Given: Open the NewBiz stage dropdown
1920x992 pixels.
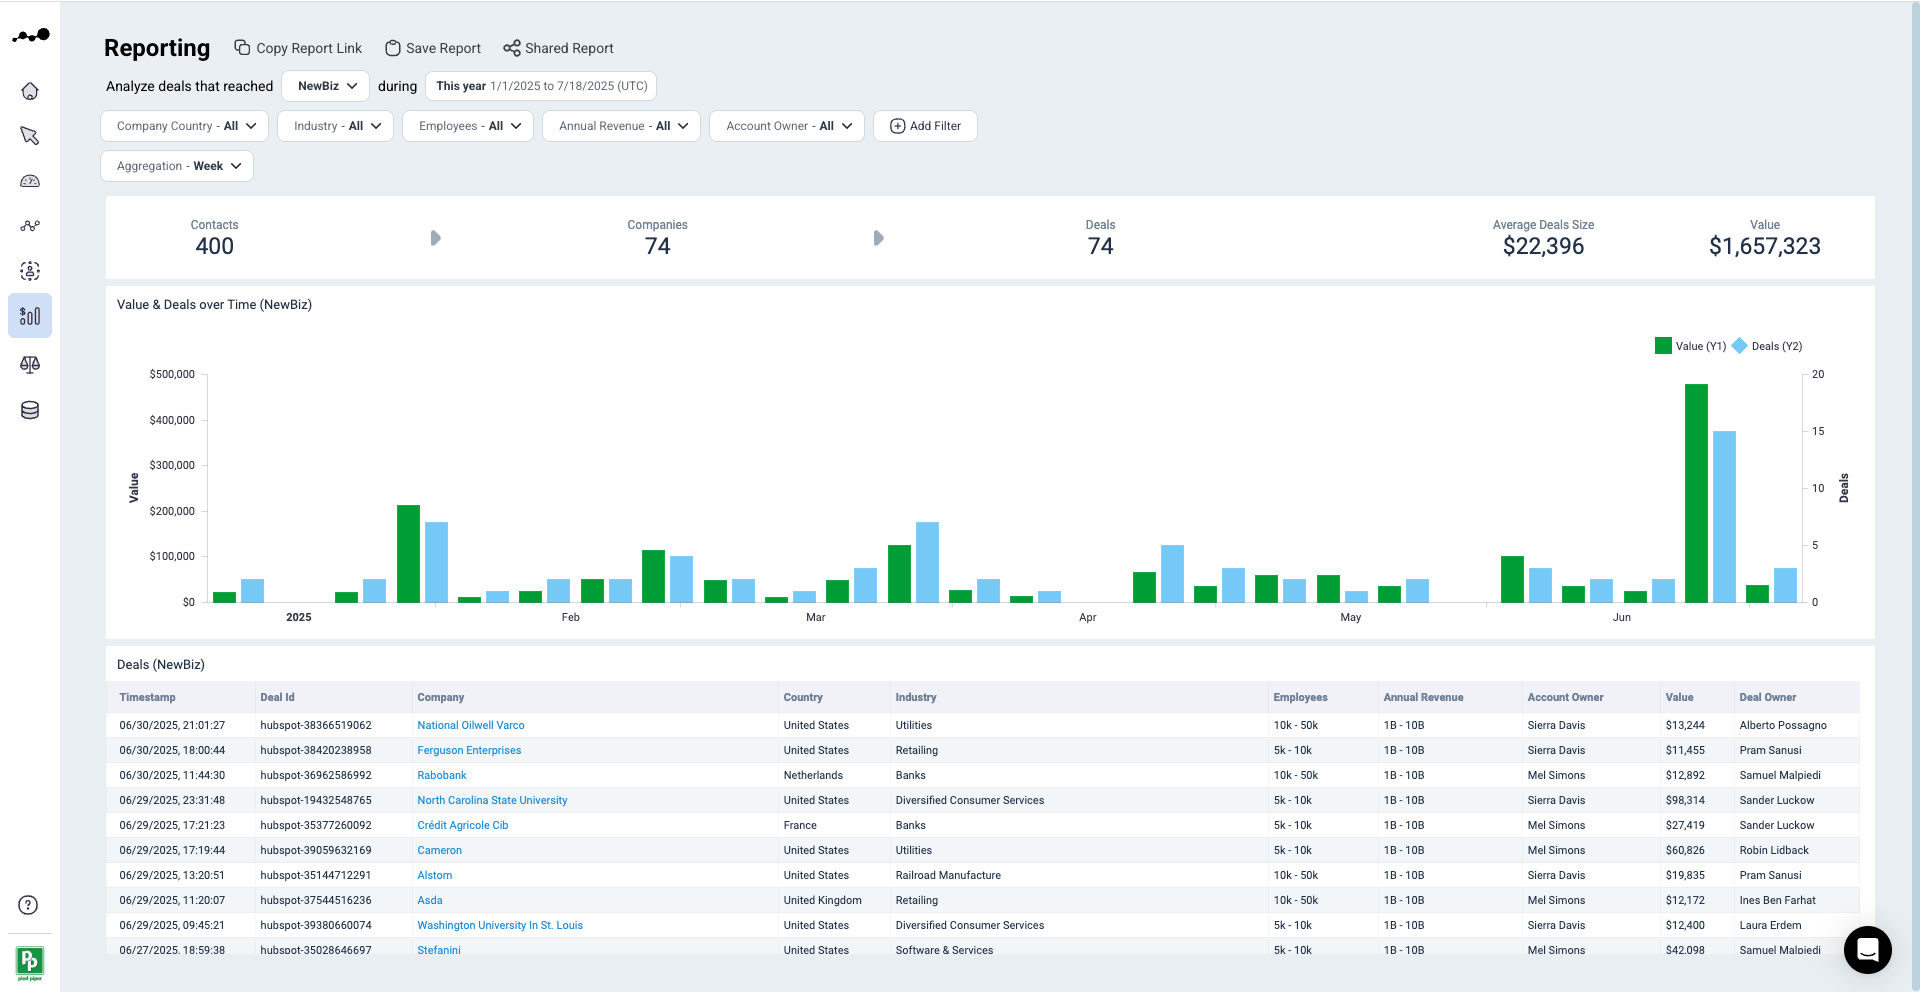Looking at the screenshot, I should click(x=326, y=86).
